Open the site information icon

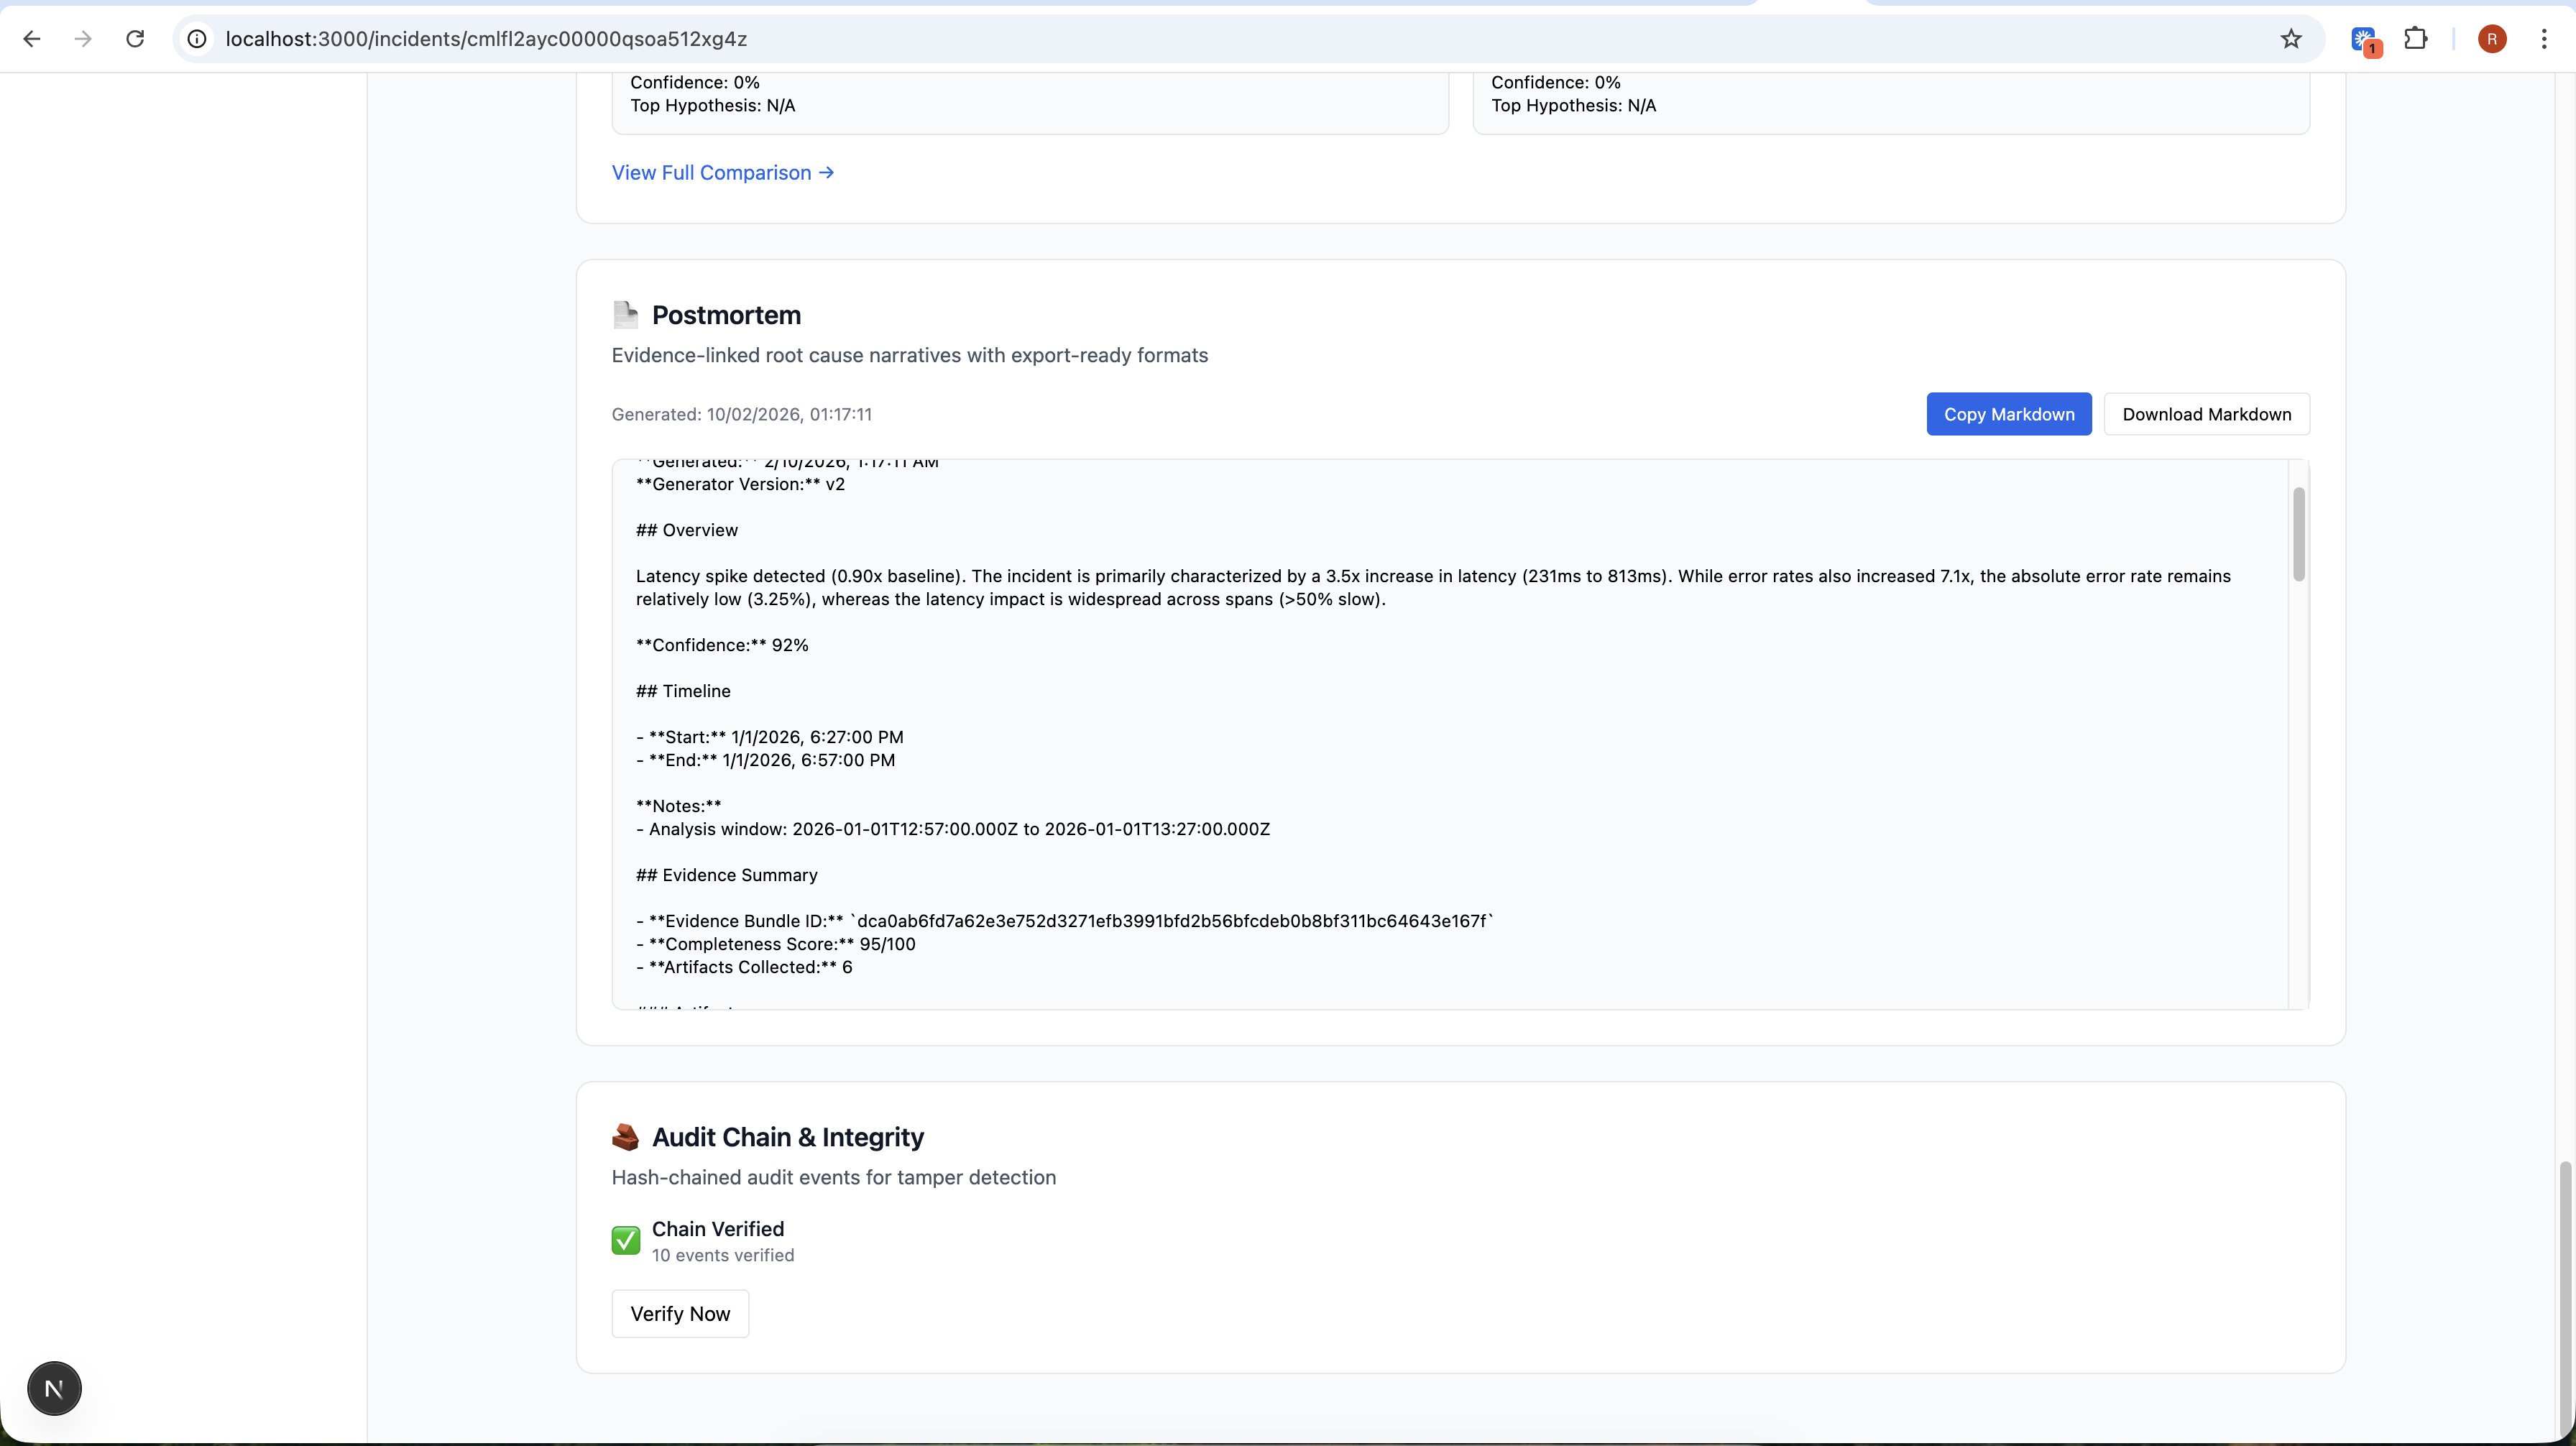[198, 39]
